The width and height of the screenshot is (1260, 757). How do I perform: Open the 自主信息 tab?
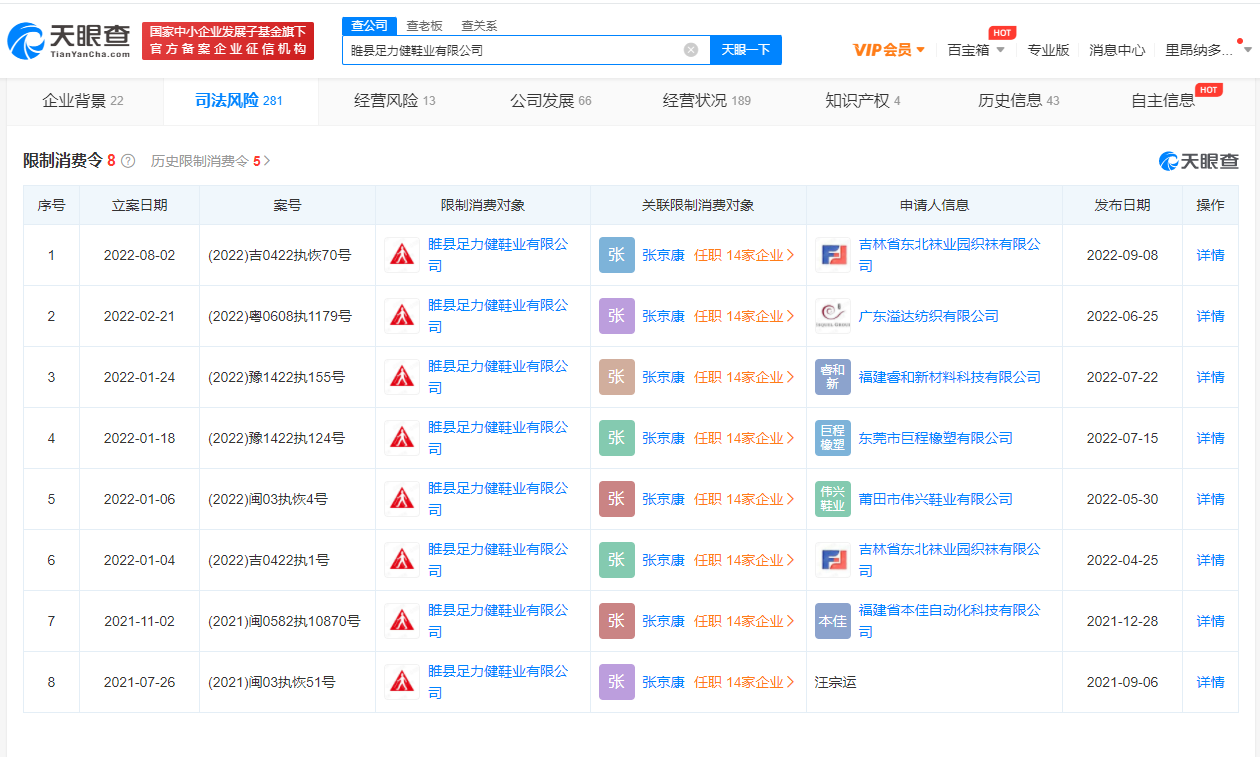(x=1163, y=100)
